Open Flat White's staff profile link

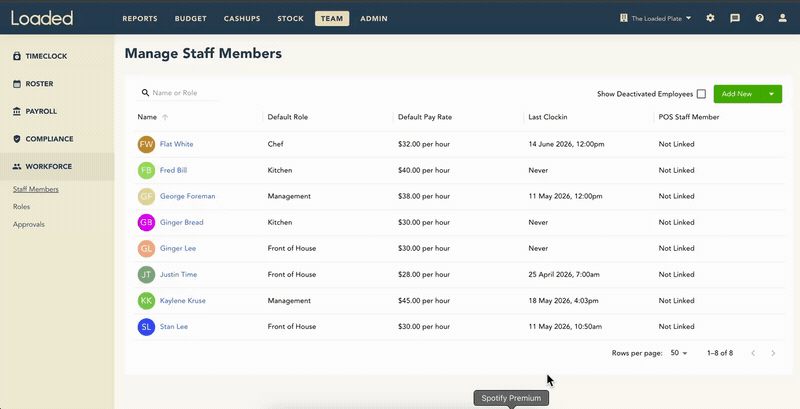click(177, 144)
